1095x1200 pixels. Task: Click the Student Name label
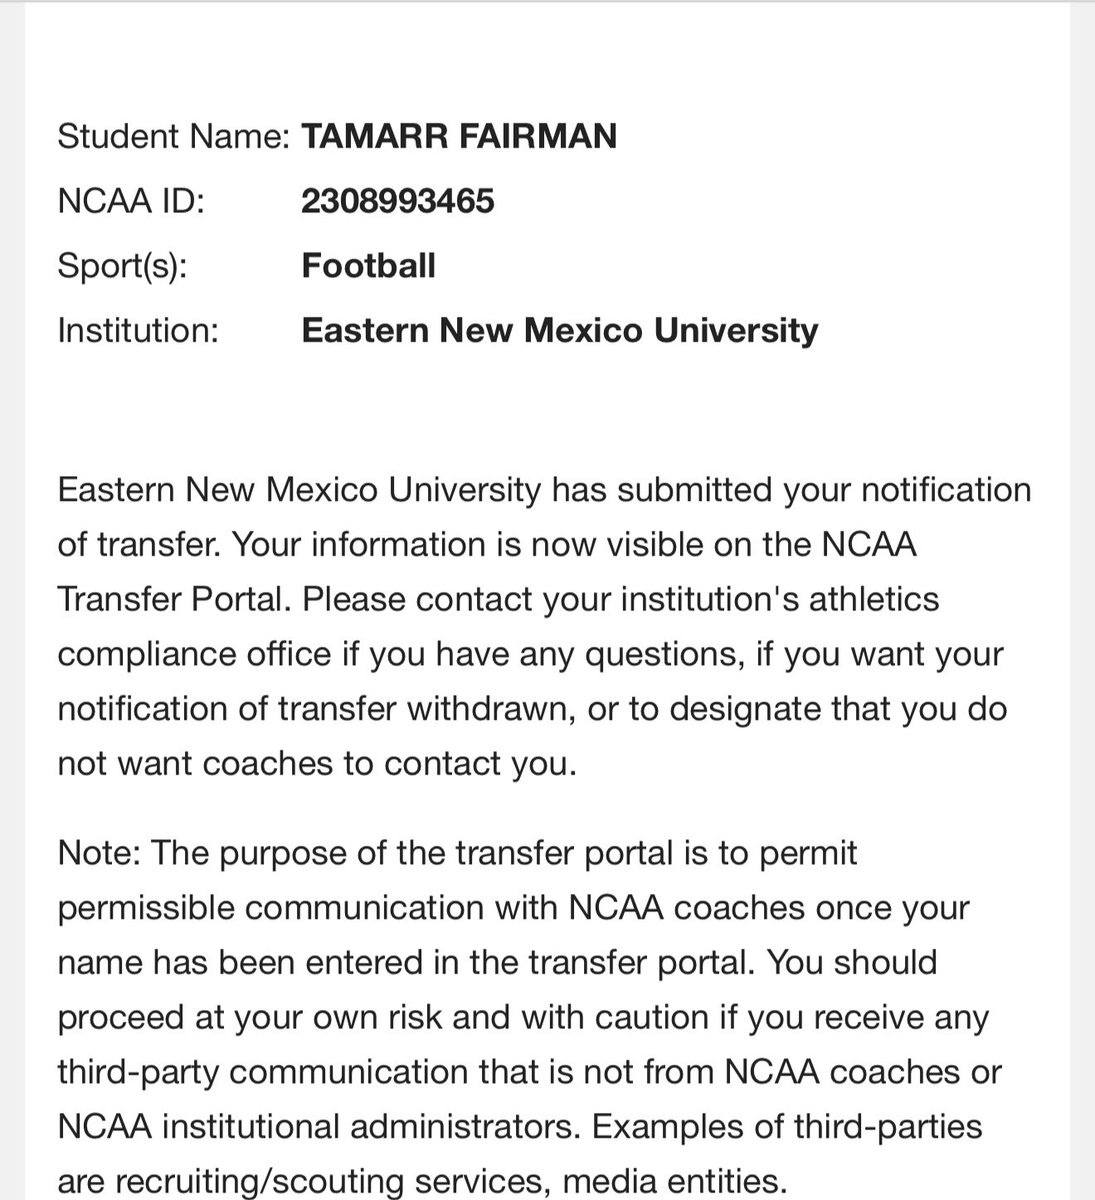click(x=173, y=136)
